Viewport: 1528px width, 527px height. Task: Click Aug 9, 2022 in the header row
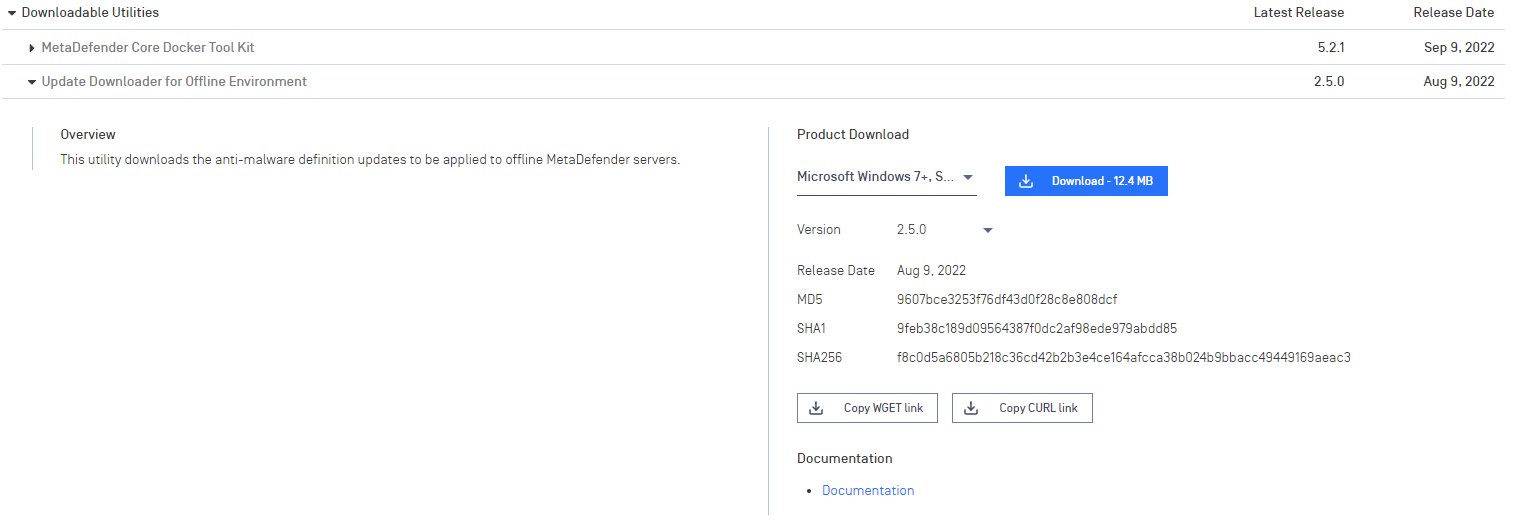point(1459,81)
